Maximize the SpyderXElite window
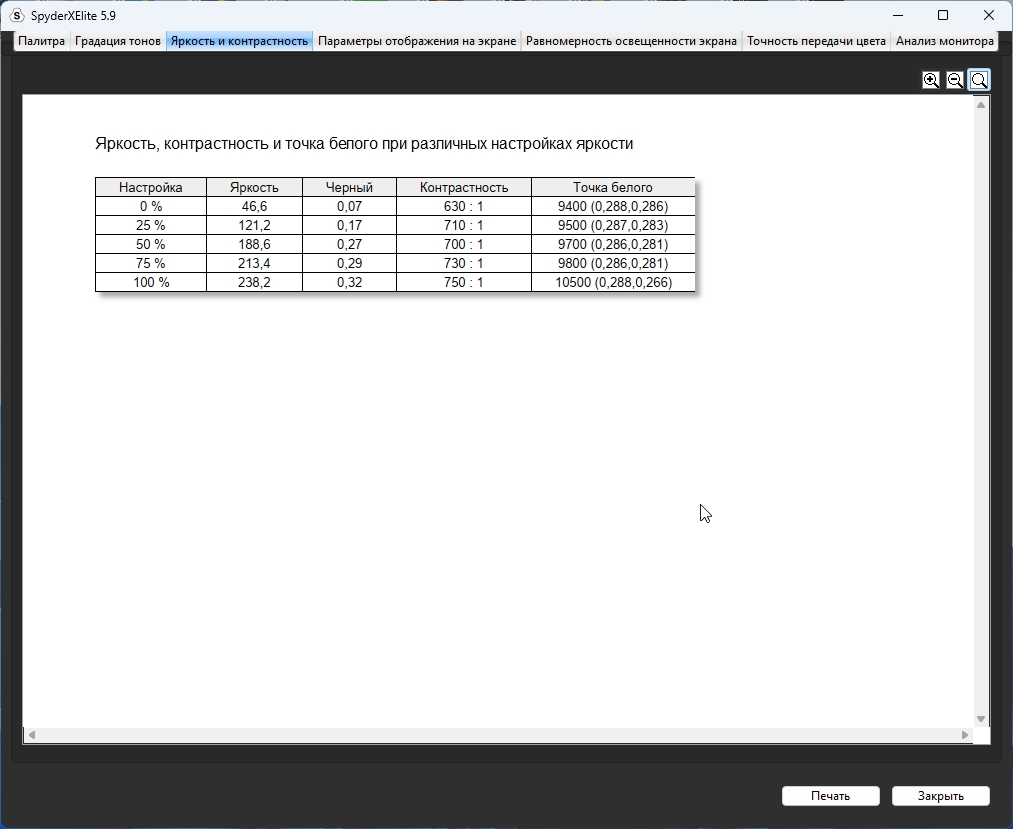Screen dimensions: 1013x829 coord(943,15)
